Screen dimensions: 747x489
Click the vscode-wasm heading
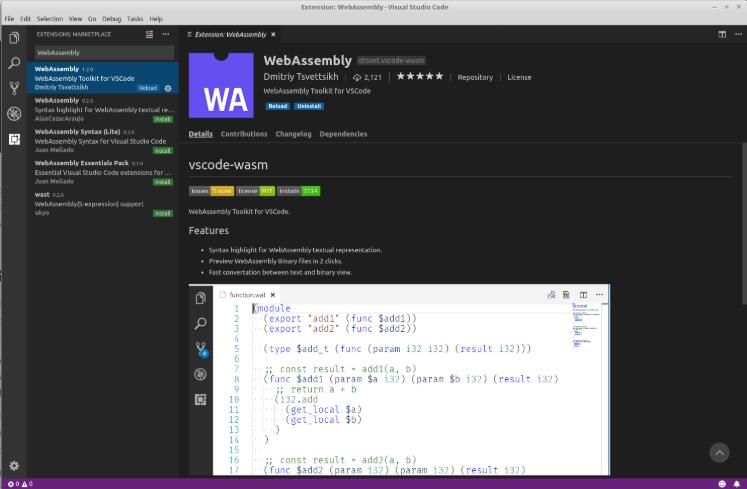pyautogui.click(x=228, y=165)
